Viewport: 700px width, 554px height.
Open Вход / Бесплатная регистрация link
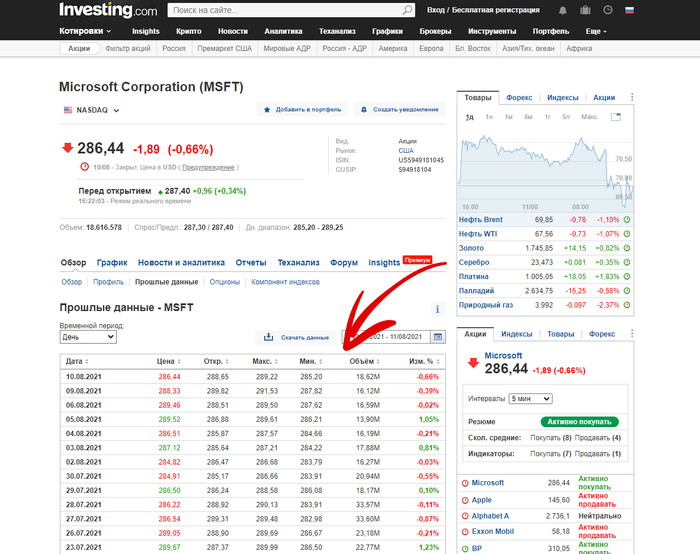[x=483, y=10]
